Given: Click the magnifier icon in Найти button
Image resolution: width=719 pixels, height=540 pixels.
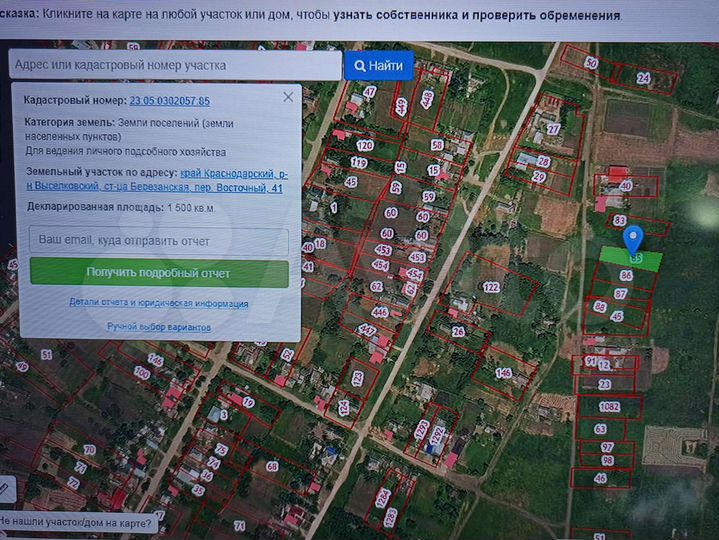Looking at the screenshot, I should [x=359, y=66].
